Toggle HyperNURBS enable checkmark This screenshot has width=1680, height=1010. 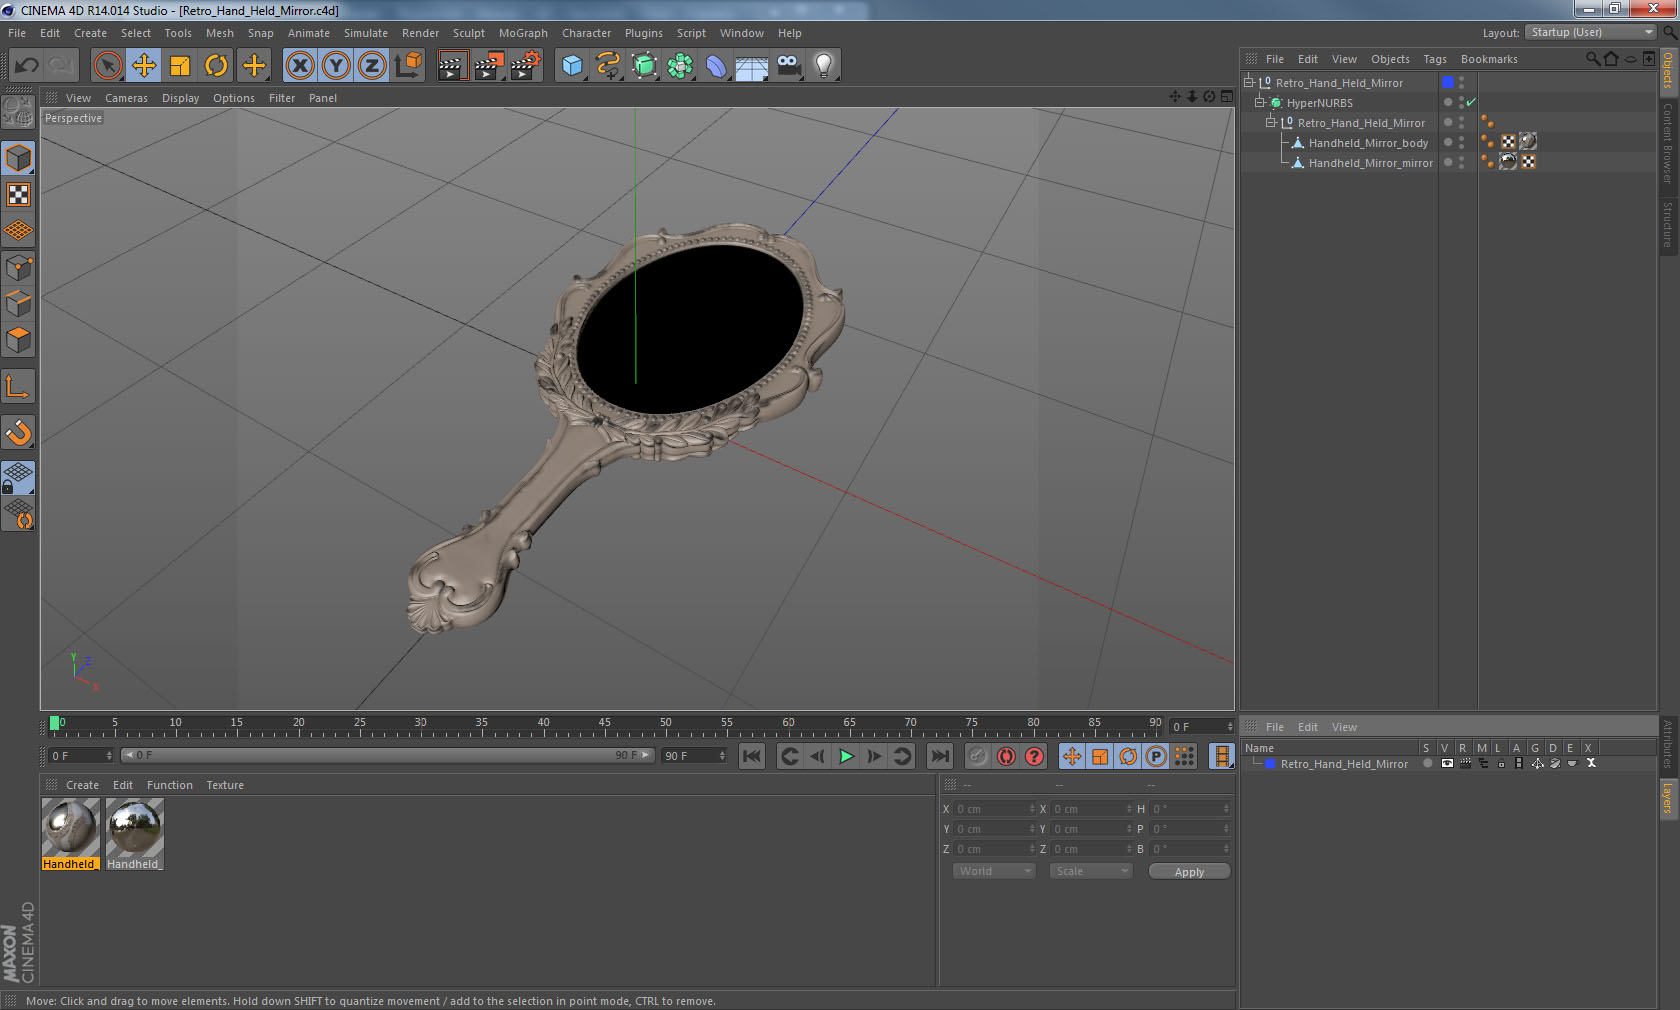tap(1471, 103)
